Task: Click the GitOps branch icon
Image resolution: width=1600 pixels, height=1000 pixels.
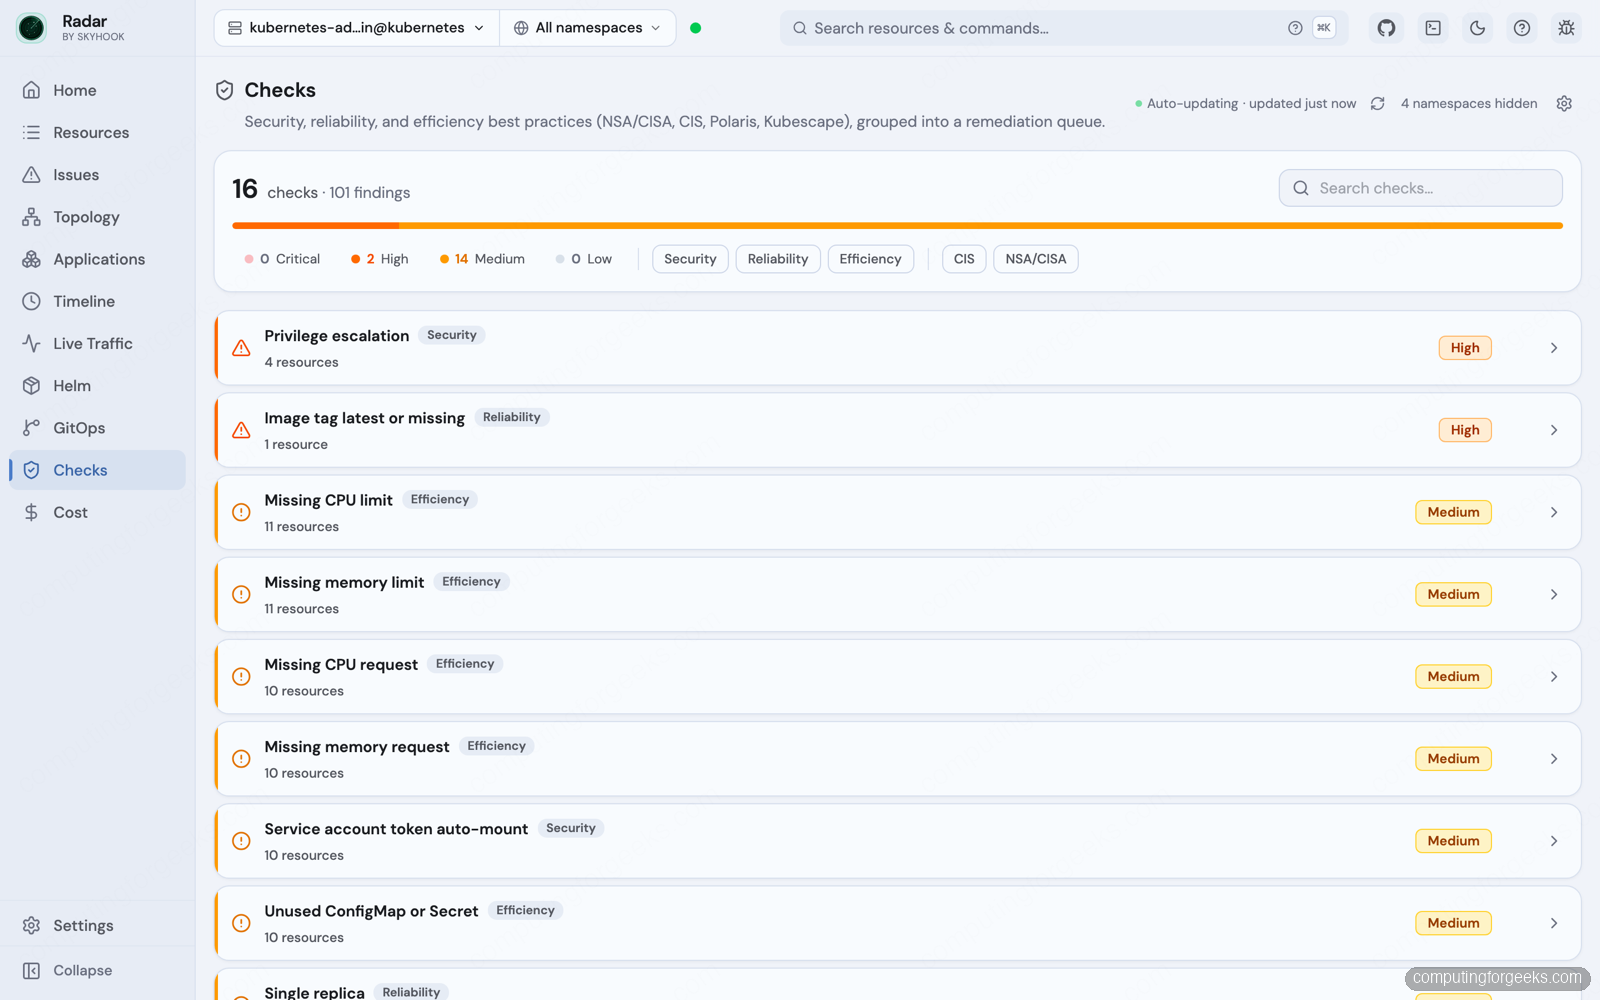Action: point(32,428)
